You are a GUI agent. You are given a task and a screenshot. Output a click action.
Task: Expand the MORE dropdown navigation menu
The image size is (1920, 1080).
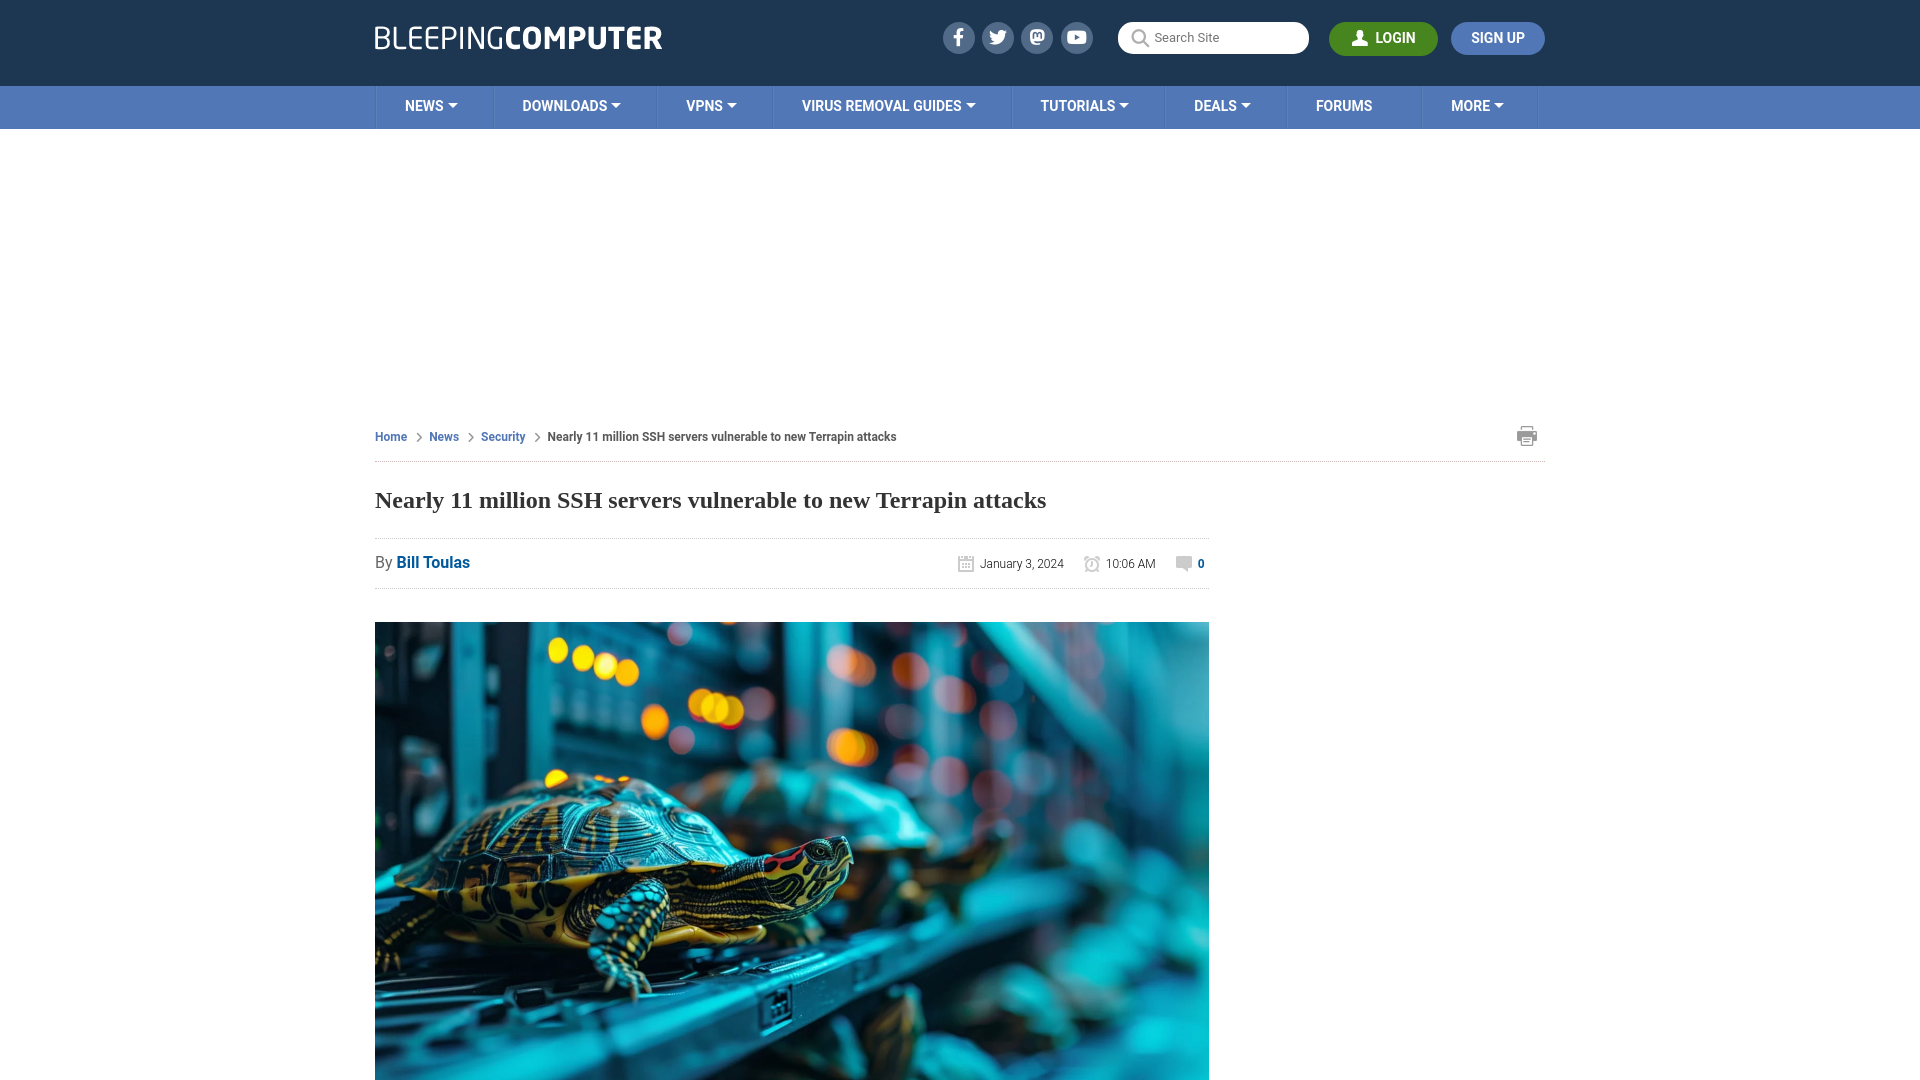(1477, 105)
